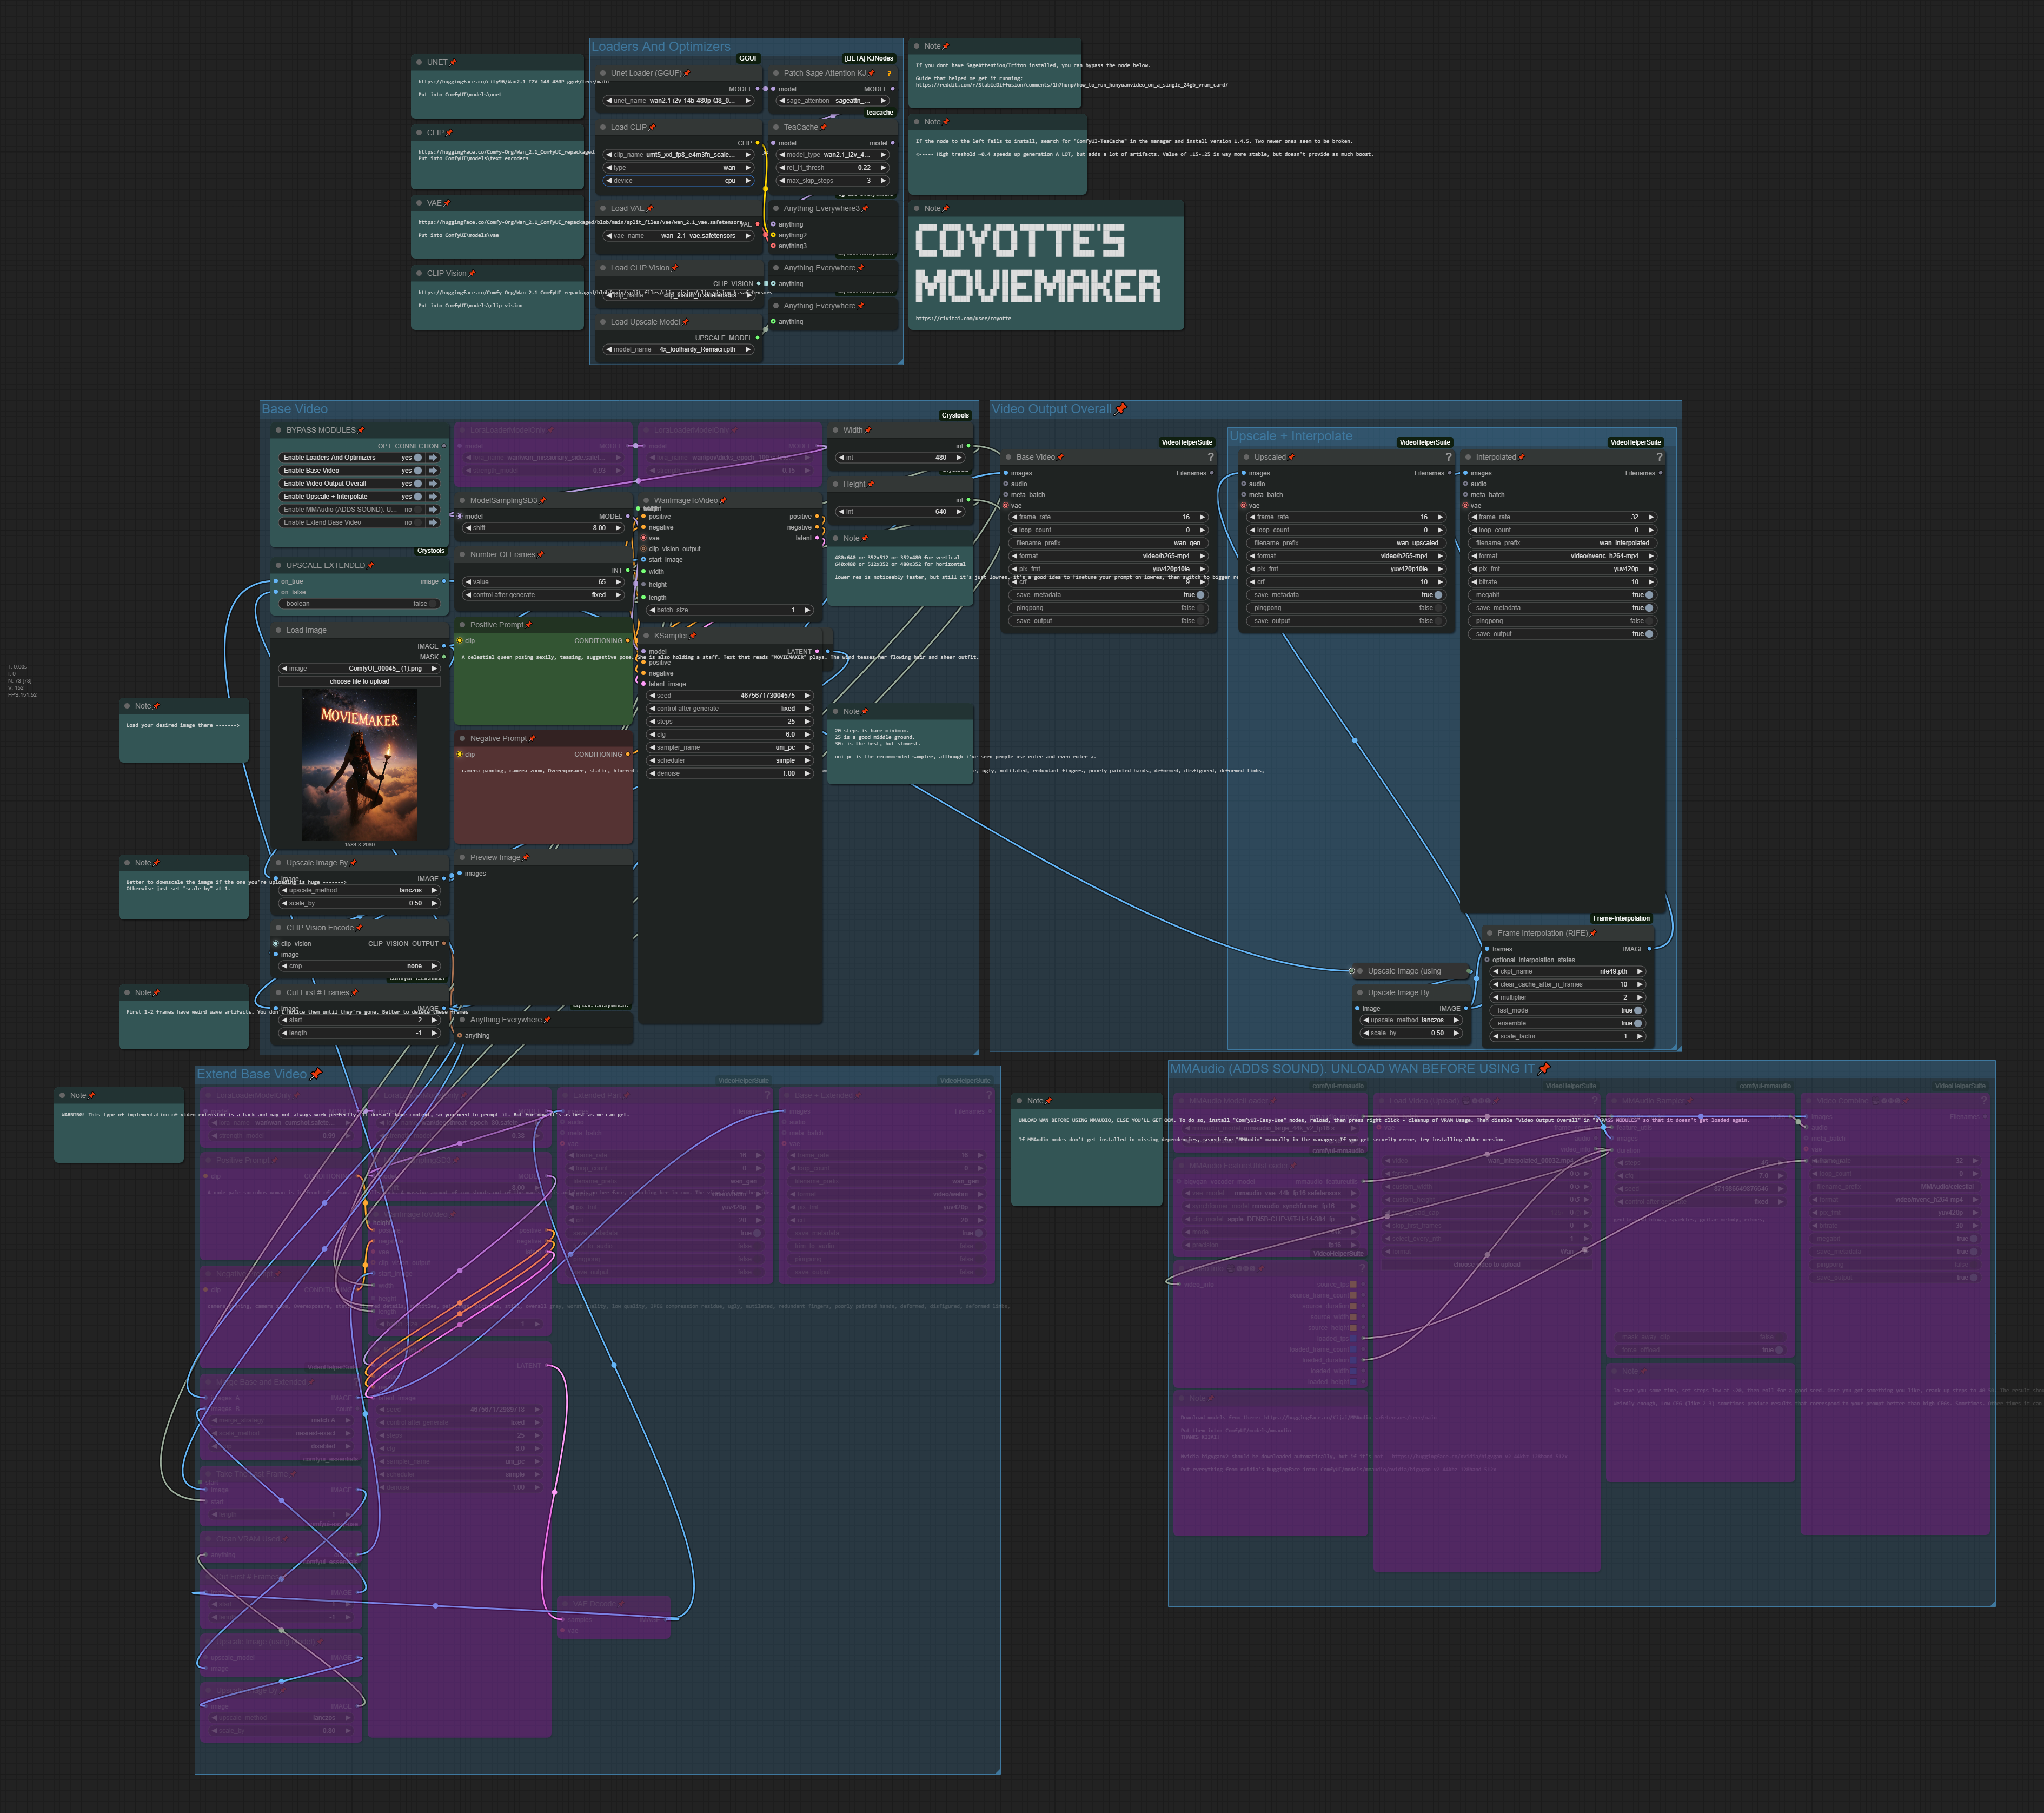Collapse the WanImageToVideo node via title dot
This screenshot has height=1813, width=2044.
[646, 501]
